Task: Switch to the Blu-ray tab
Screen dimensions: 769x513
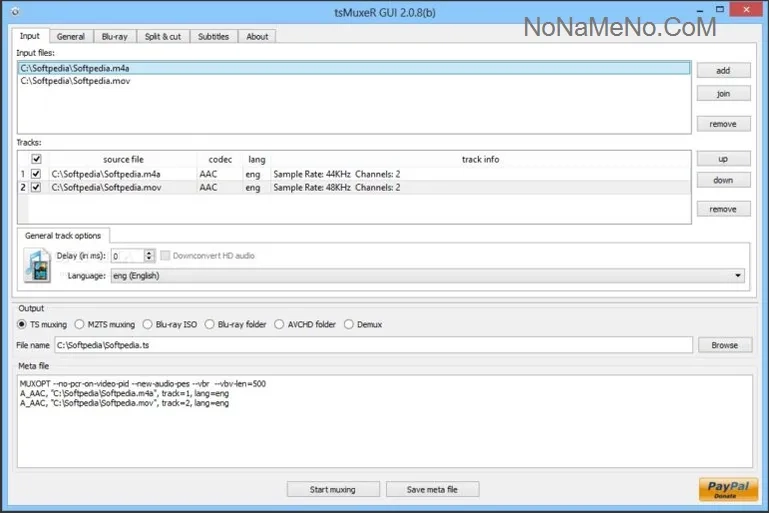Action: coord(114,36)
